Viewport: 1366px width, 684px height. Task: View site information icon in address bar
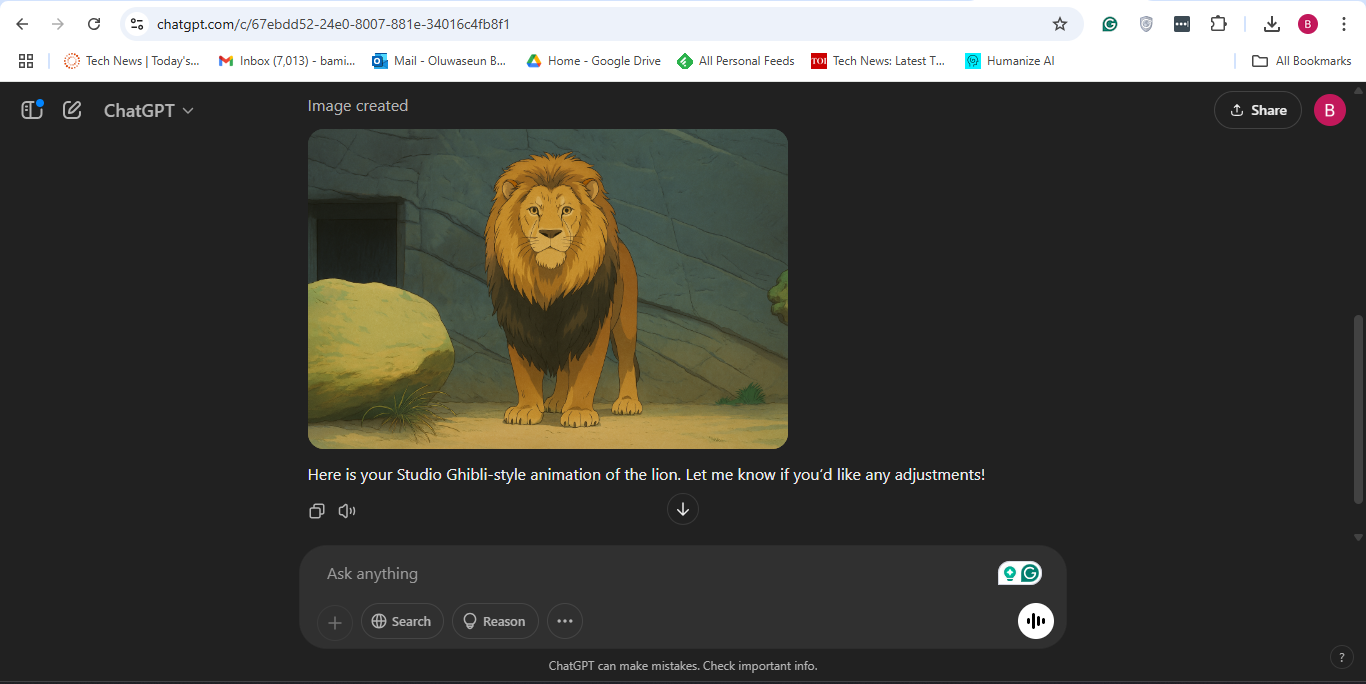click(x=137, y=24)
